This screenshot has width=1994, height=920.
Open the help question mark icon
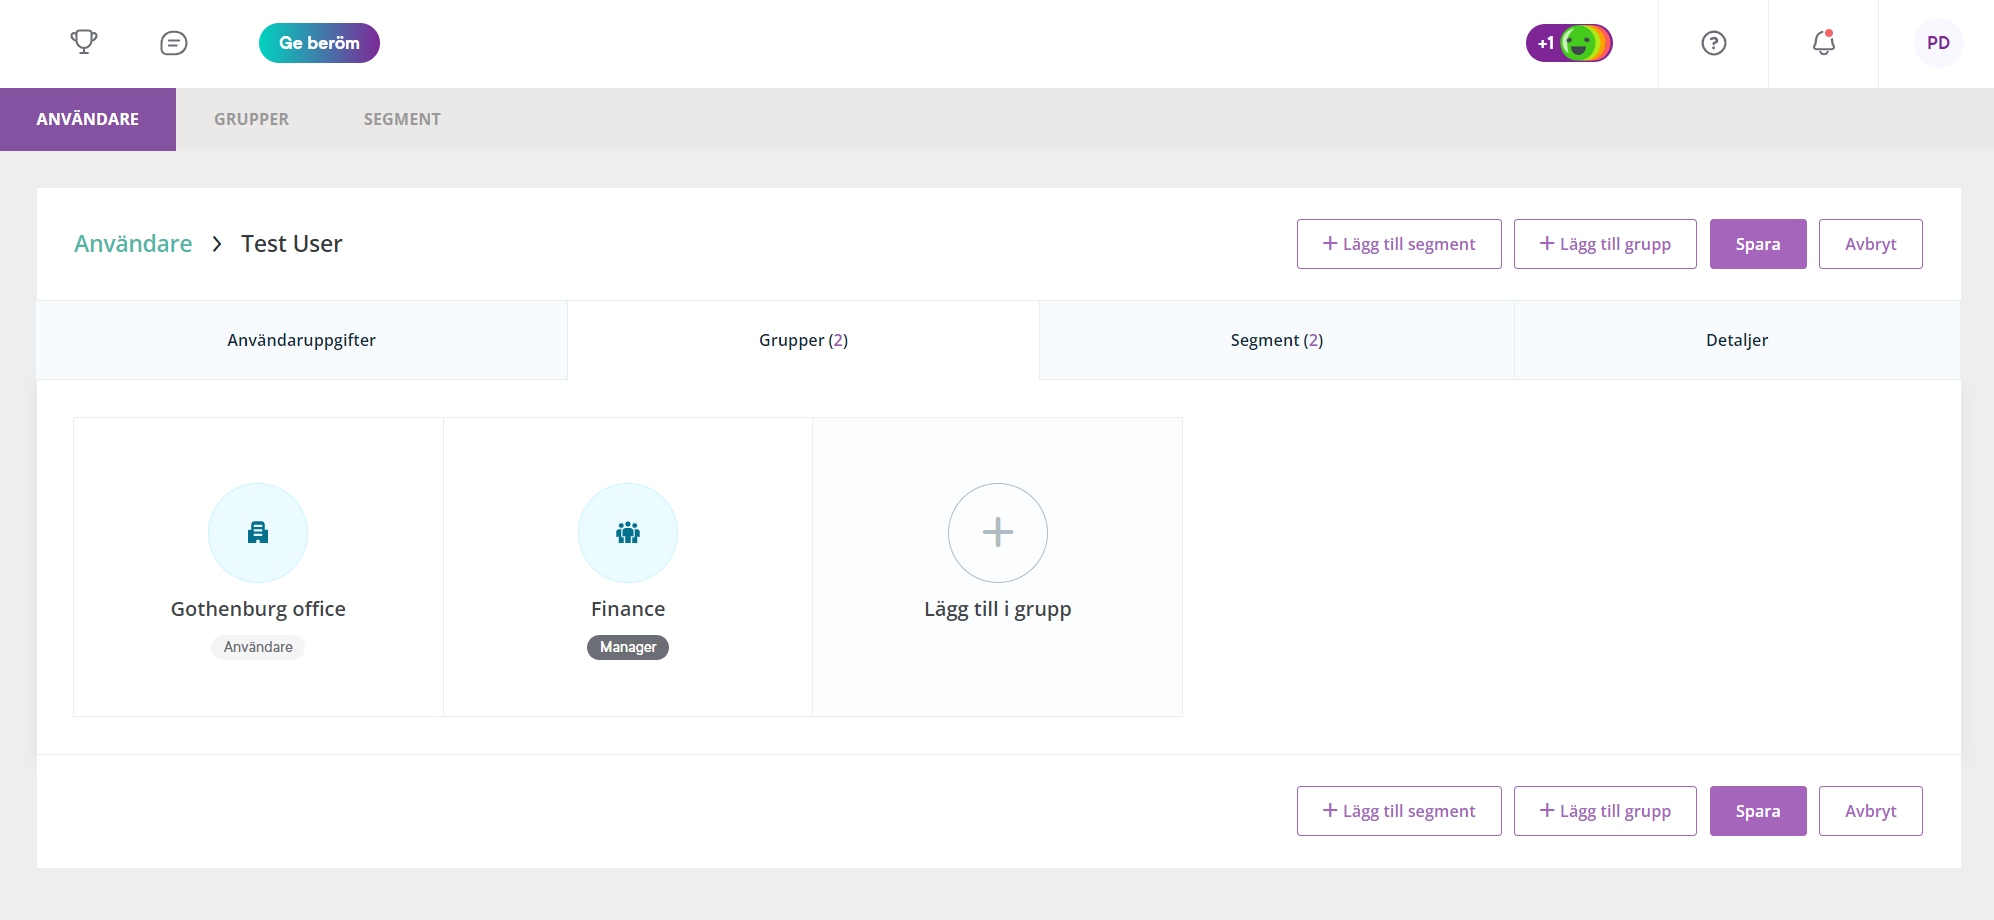click(x=1714, y=43)
